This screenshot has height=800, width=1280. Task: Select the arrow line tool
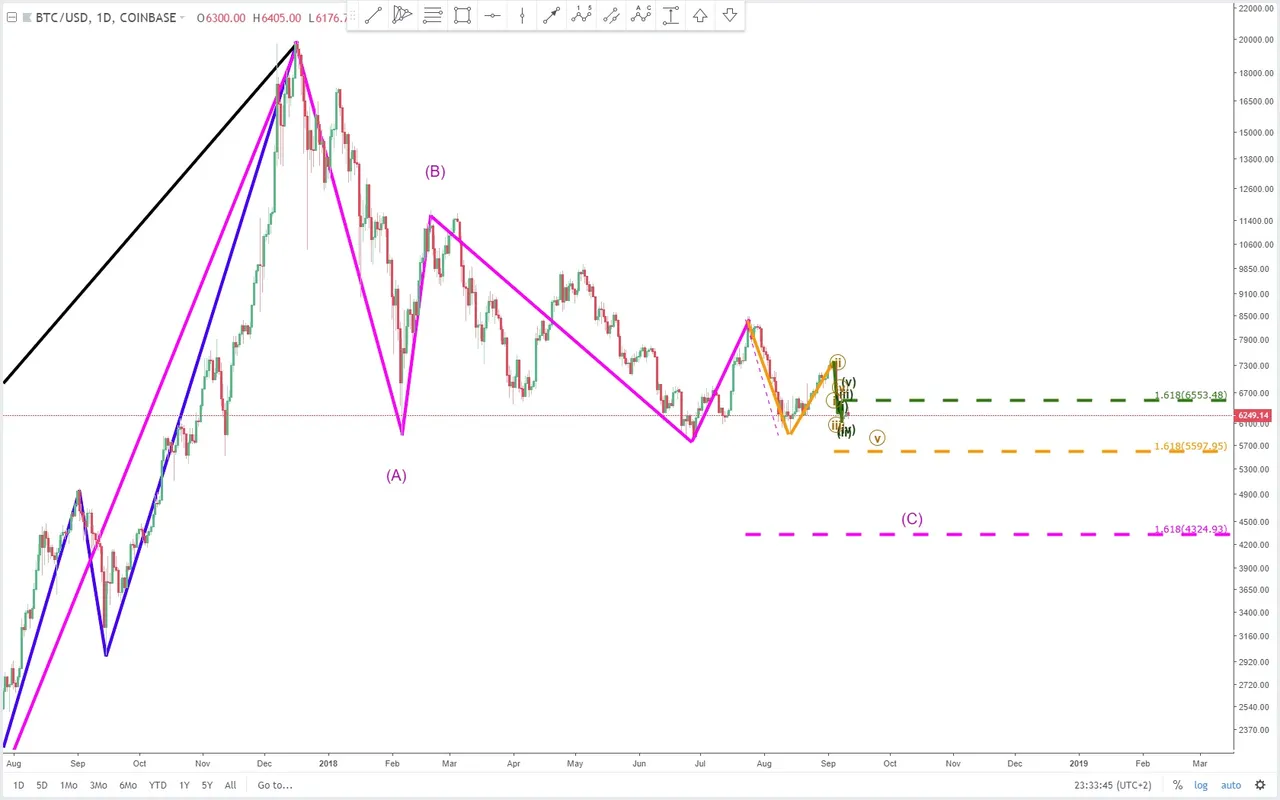coord(551,15)
